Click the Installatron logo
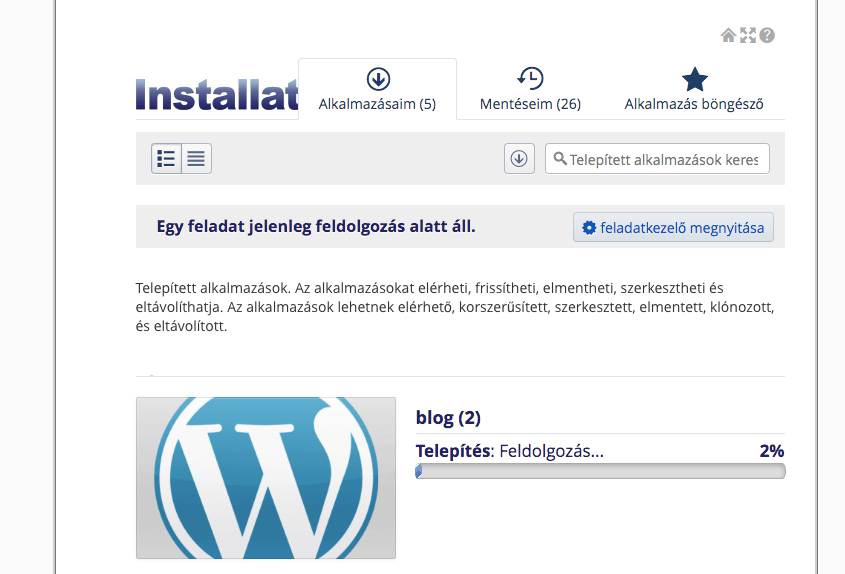845x574 pixels. pos(217,95)
